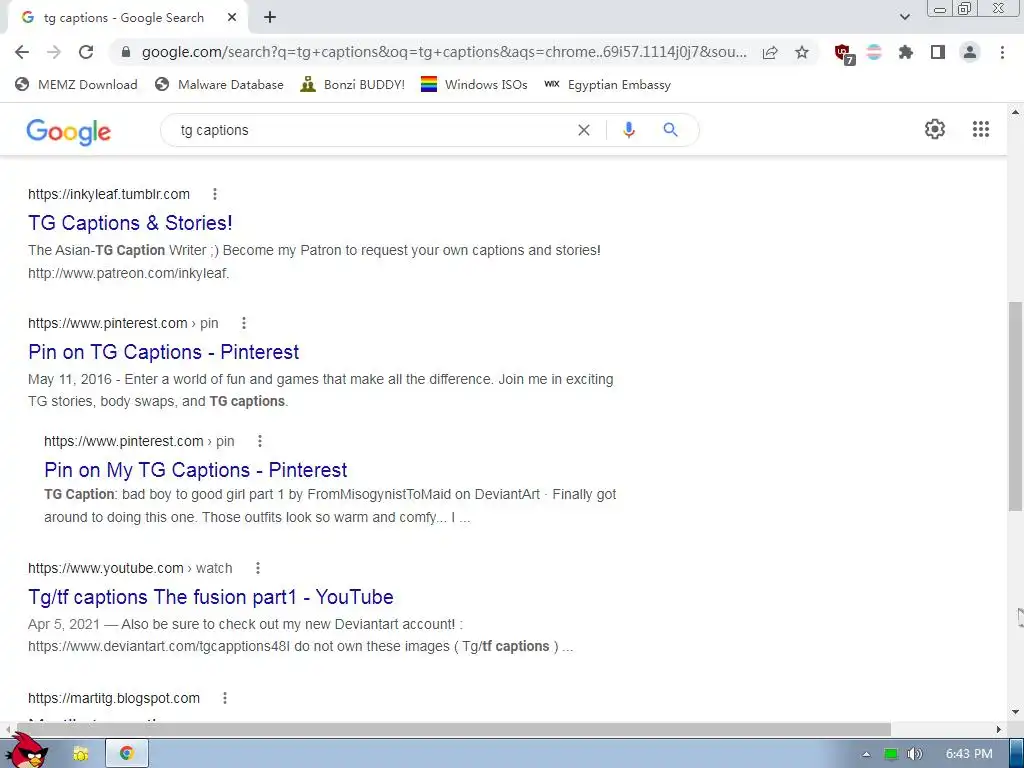View site info via the padlock icon
Viewport: 1024px width, 768px height.
pos(126,52)
